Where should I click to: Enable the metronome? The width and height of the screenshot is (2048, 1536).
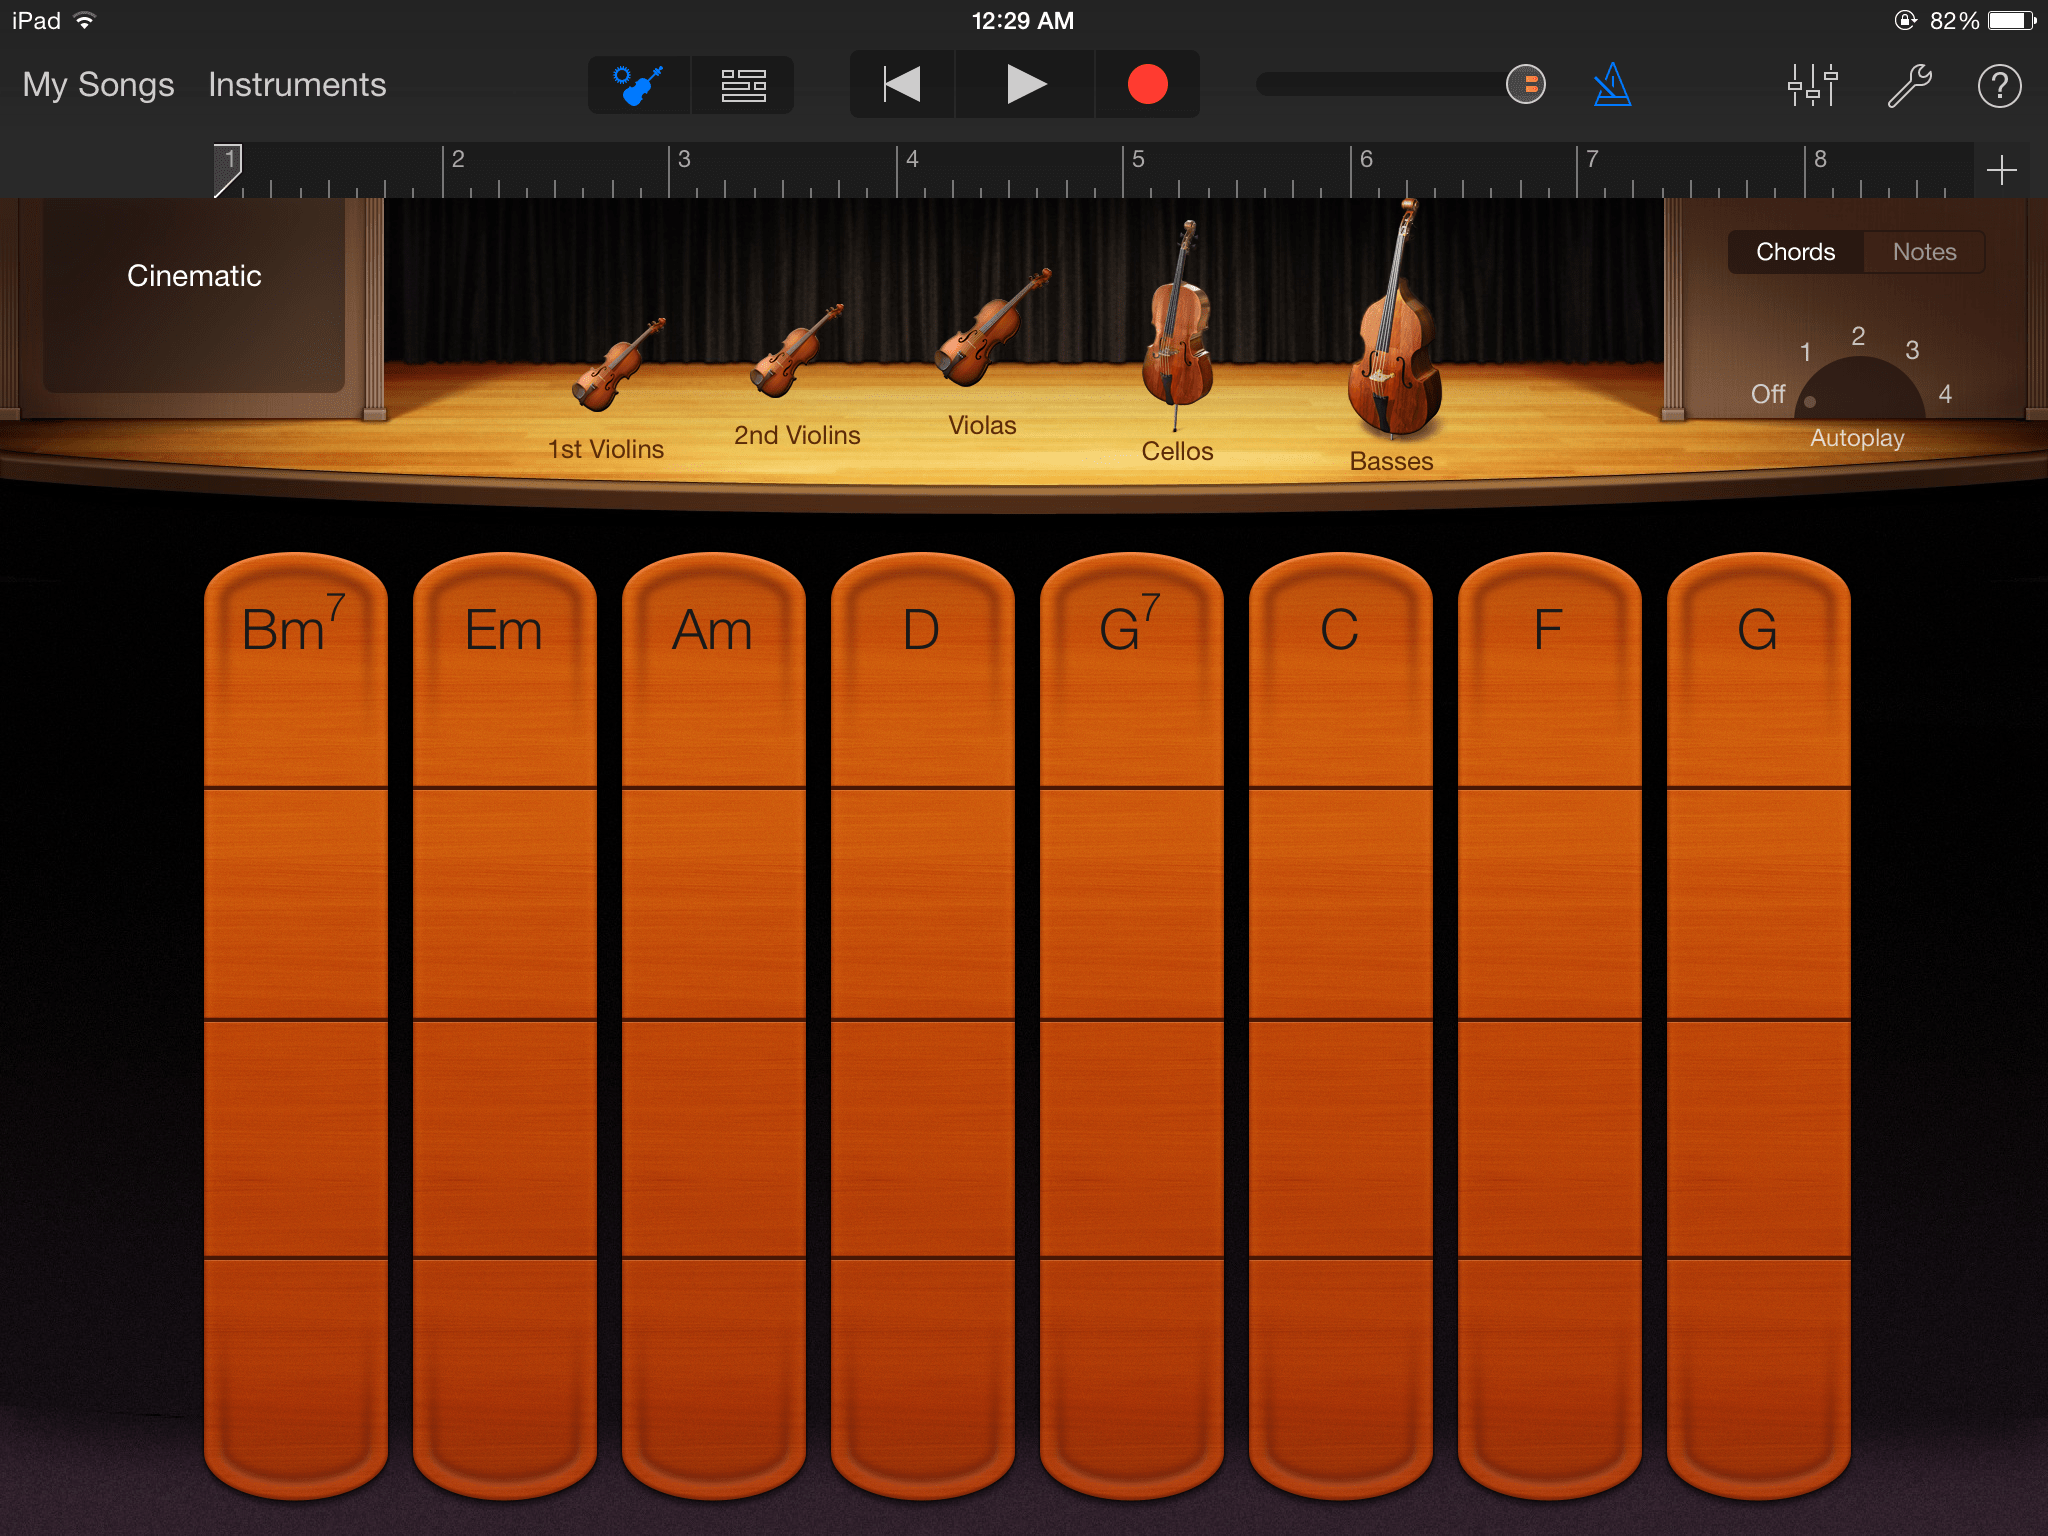coord(1612,85)
